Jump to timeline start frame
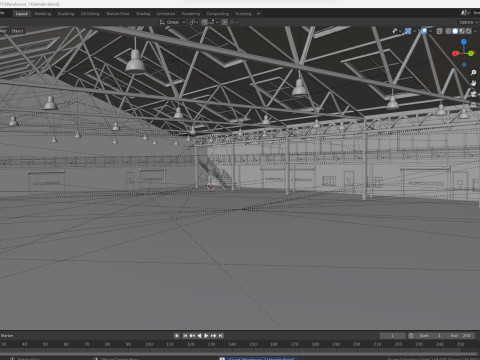Viewport: 480px width, 360px height. point(185,336)
